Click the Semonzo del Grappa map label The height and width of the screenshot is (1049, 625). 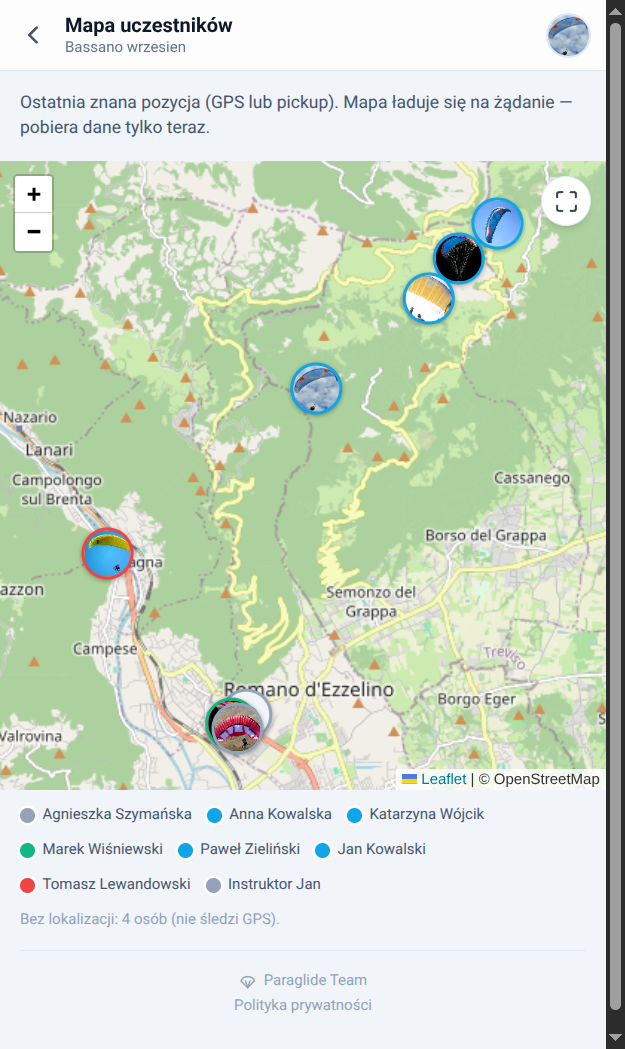[x=371, y=601]
